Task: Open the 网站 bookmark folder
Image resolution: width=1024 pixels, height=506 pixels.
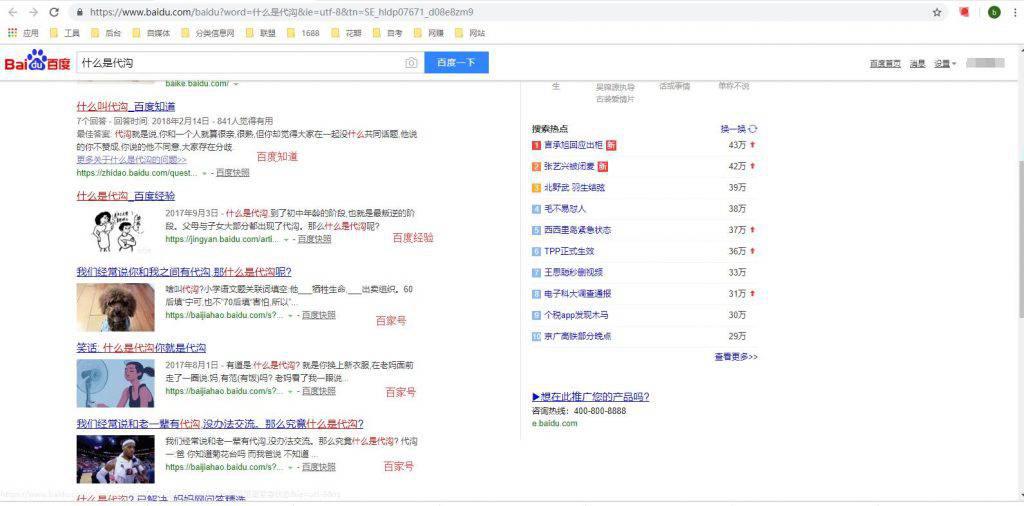Action: pos(470,33)
